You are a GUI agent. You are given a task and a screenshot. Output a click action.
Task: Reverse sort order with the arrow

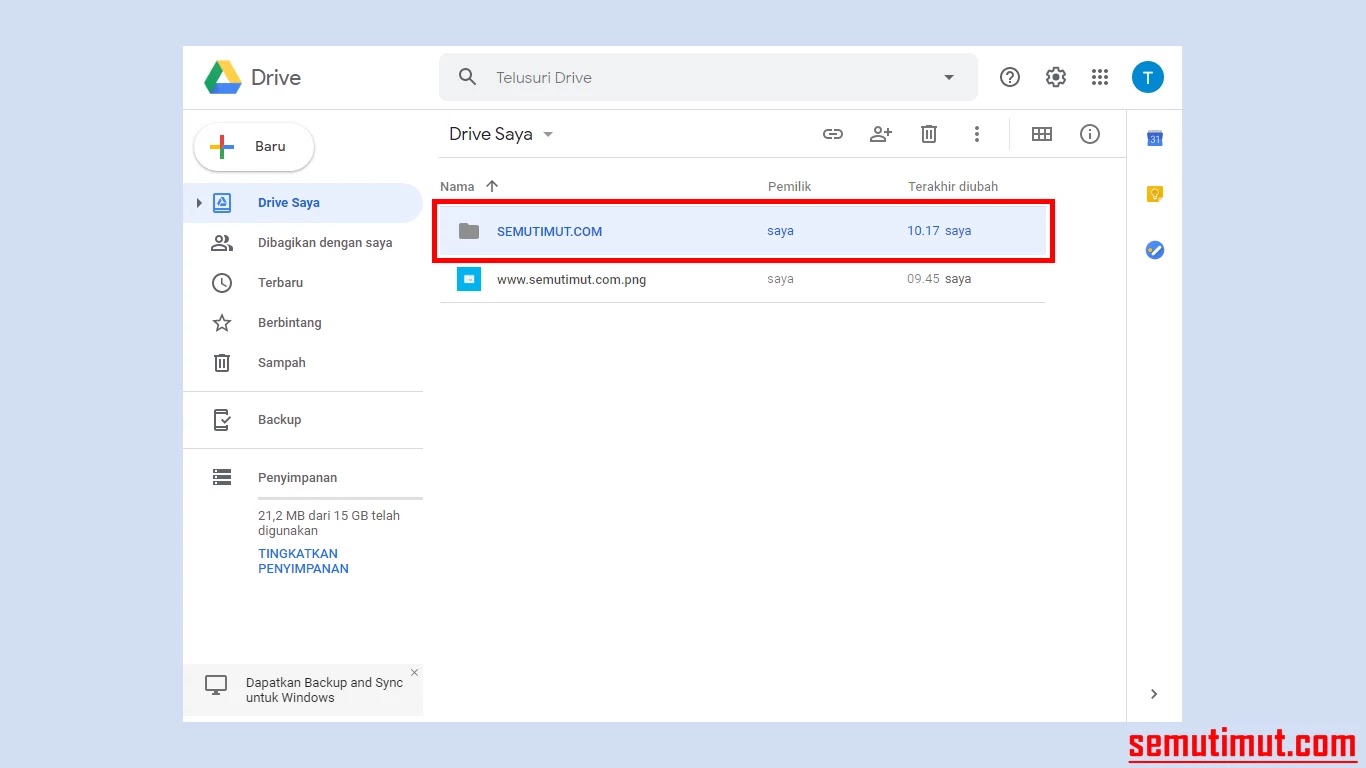[491, 187]
